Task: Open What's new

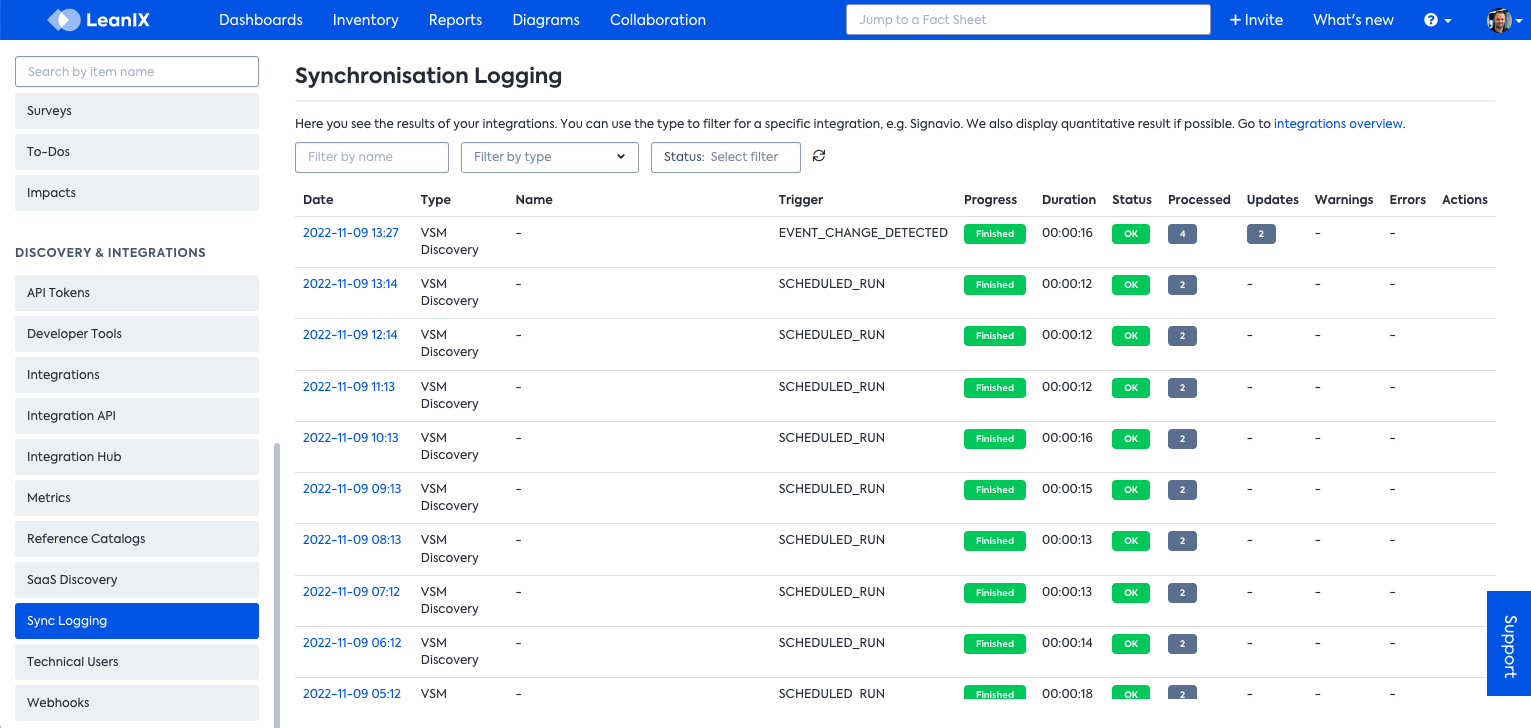Action: click(x=1353, y=20)
